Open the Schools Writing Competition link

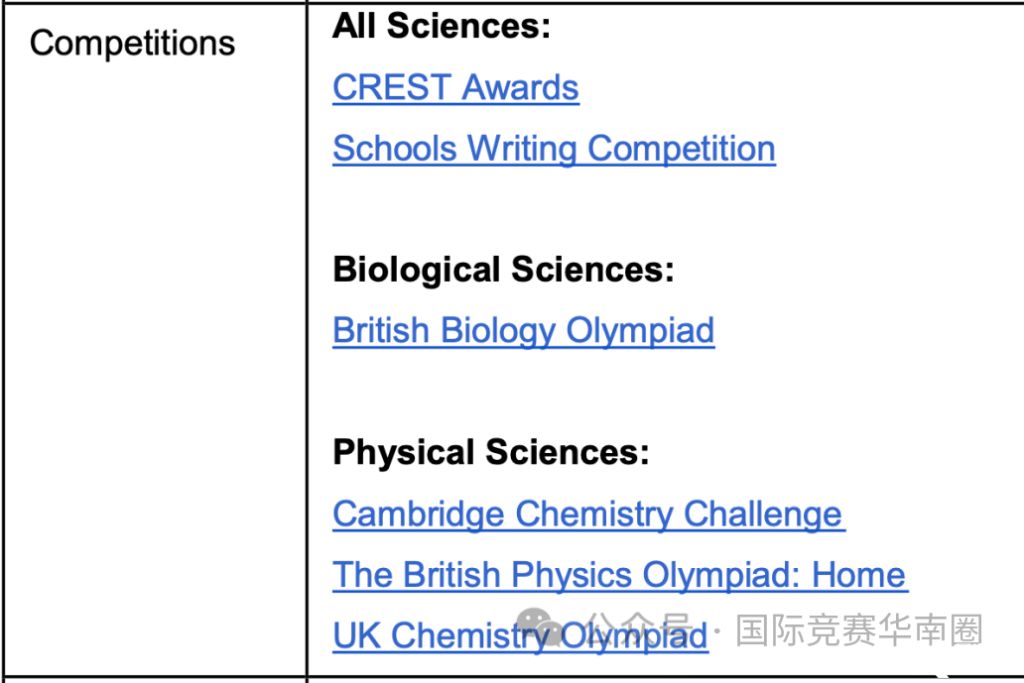point(554,148)
